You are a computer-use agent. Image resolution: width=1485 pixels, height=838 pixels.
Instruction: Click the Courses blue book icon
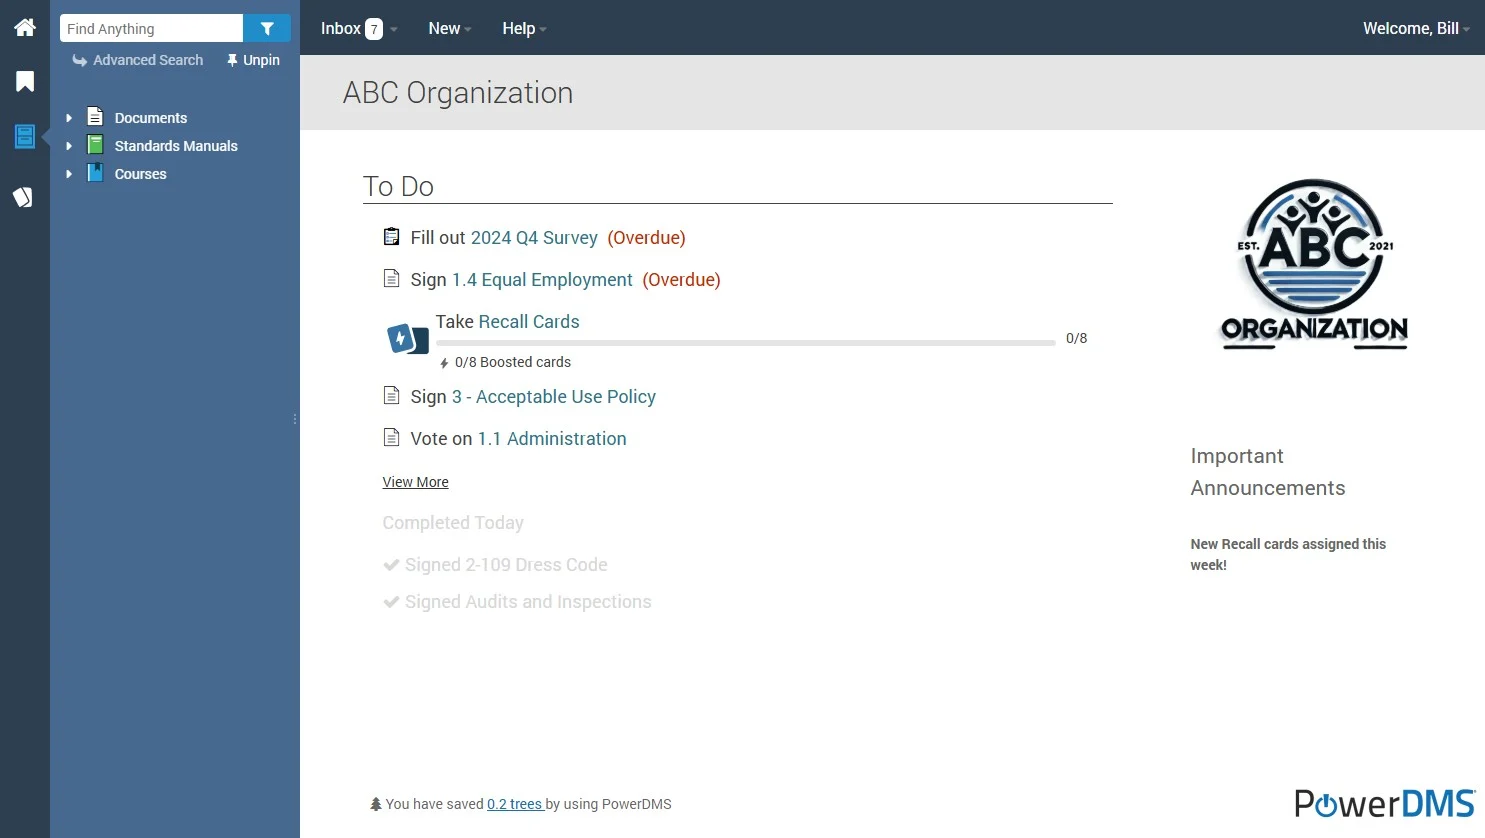(95, 173)
